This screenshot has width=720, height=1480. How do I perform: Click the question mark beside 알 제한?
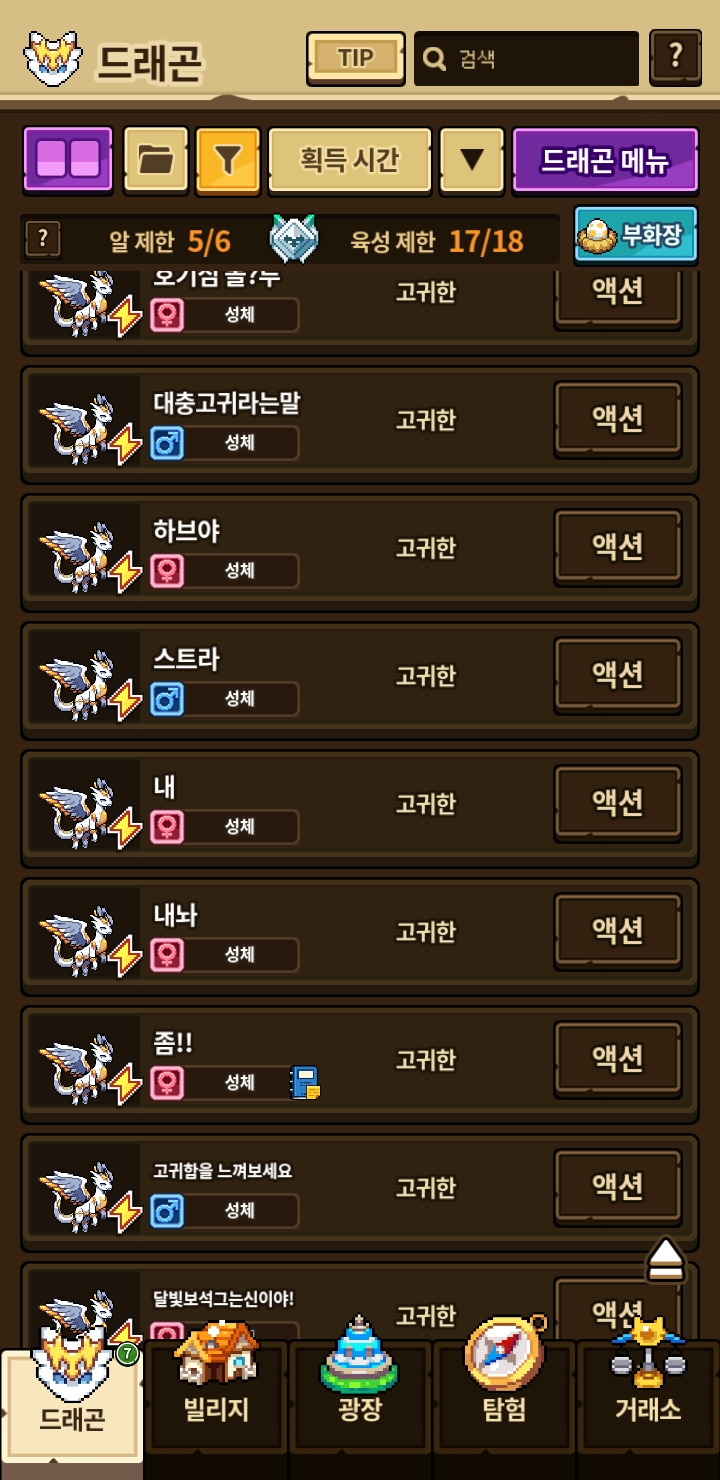pyautogui.click(x=42, y=240)
